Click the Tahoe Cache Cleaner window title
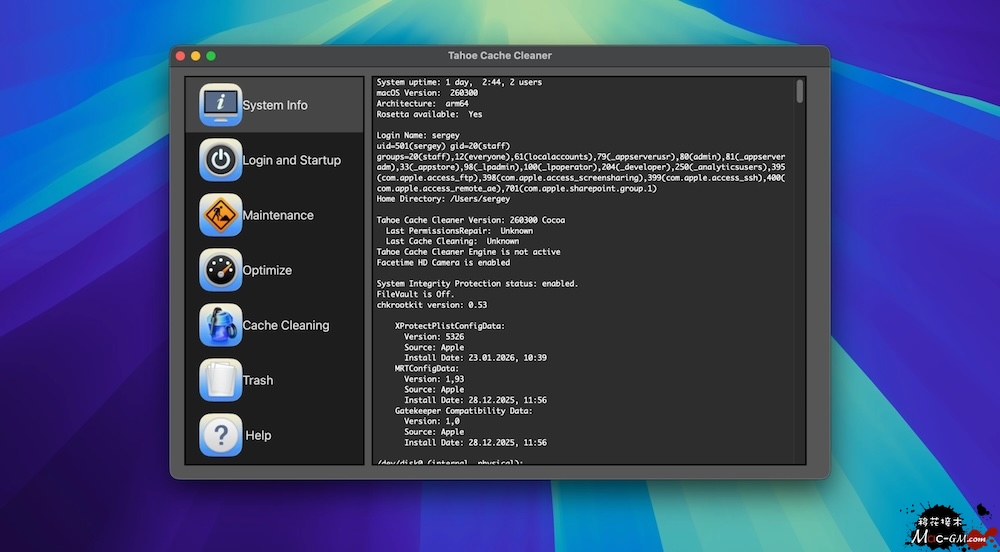The width and height of the screenshot is (1000, 552). 499,56
